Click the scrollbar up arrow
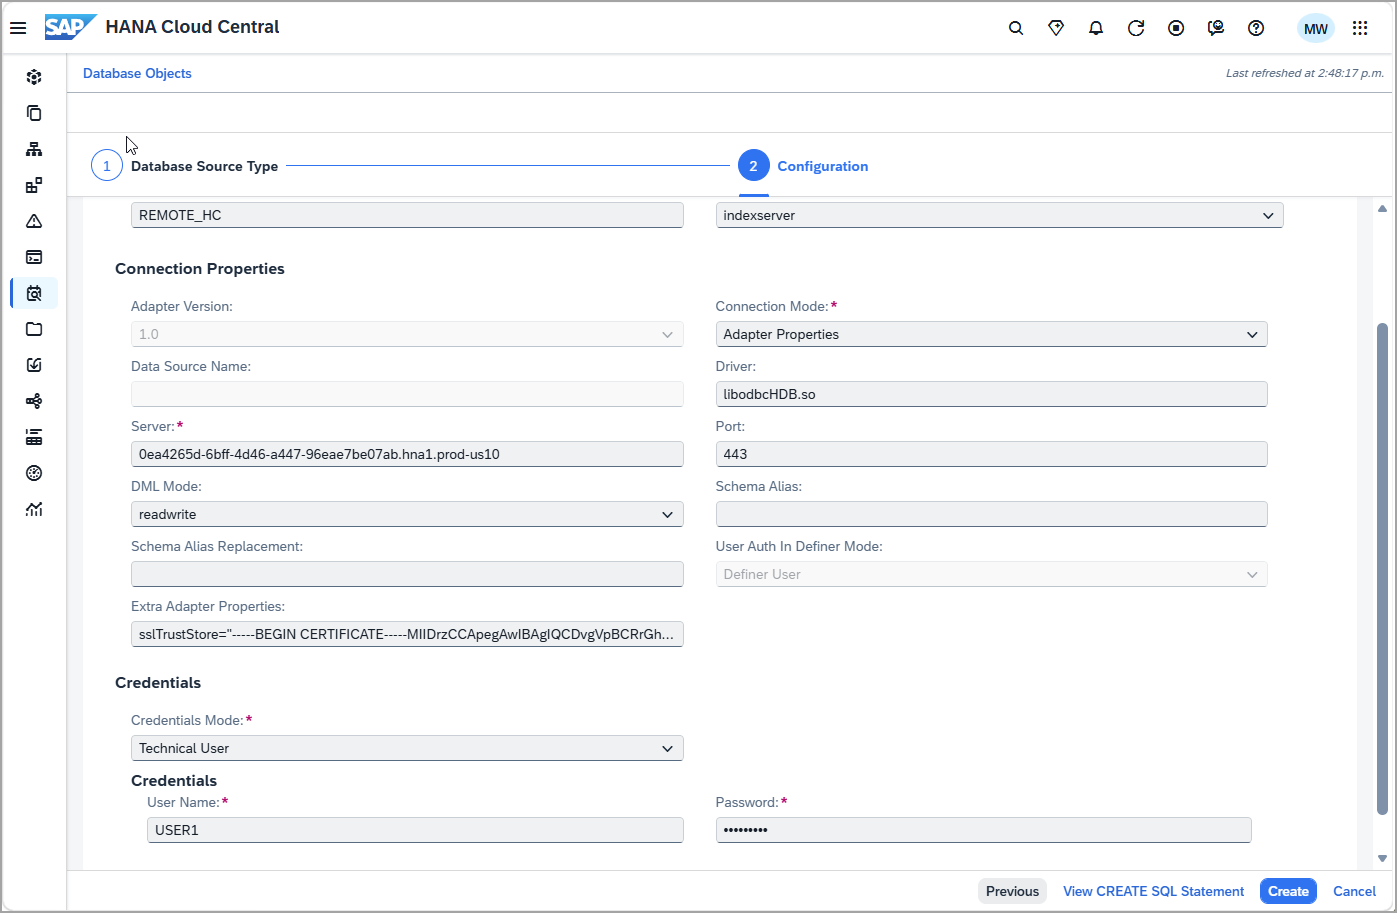 [1382, 209]
